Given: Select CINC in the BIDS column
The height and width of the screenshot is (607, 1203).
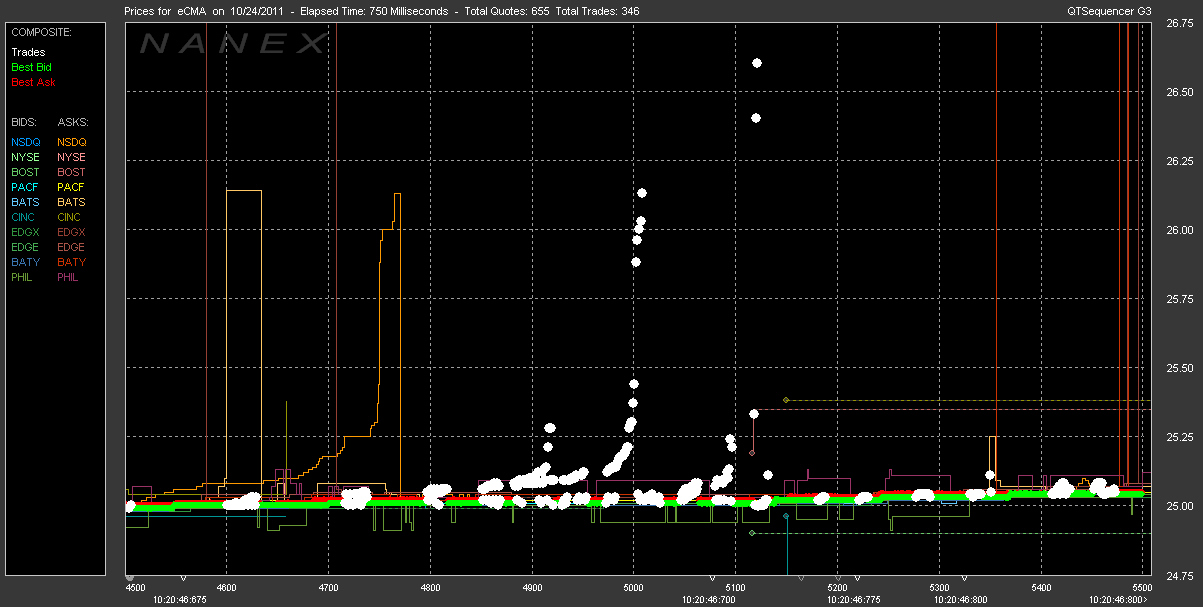Looking at the screenshot, I should tap(25, 217).
